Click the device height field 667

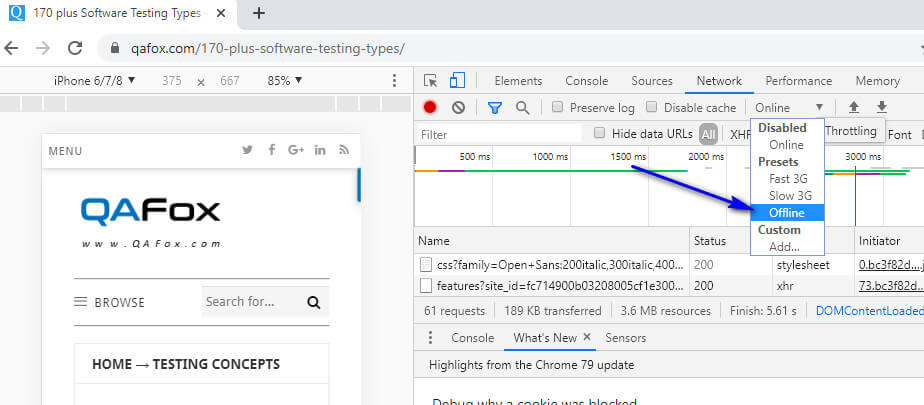coord(230,81)
